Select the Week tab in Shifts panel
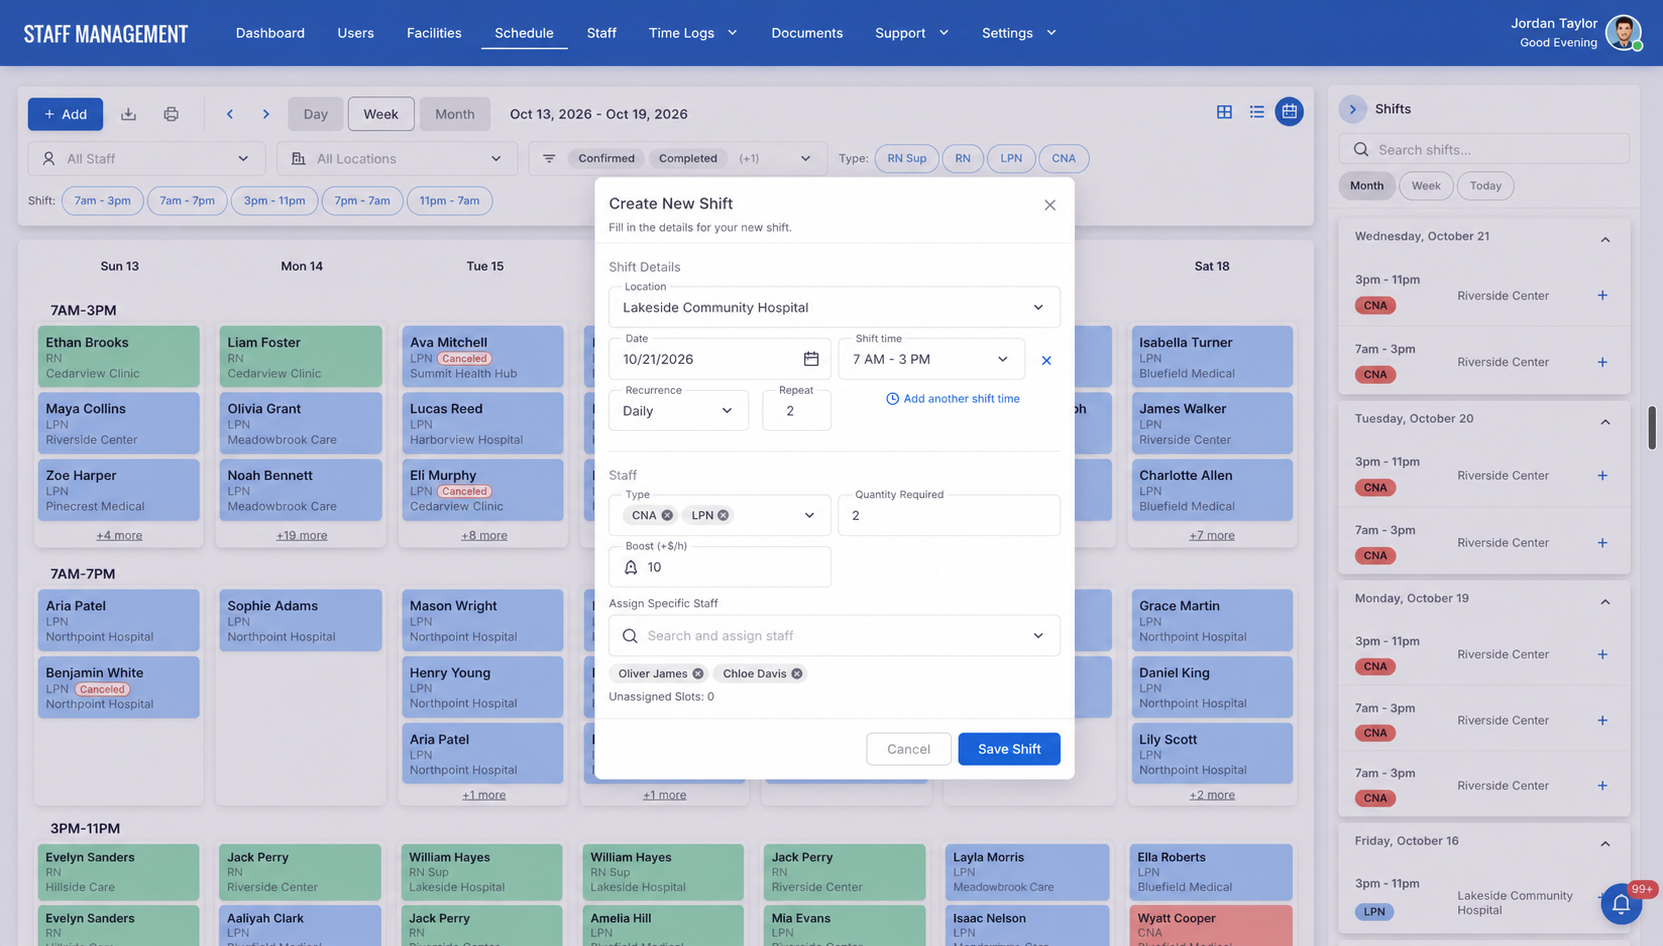Screen dimensions: 1663x946 (x=1426, y=186)
